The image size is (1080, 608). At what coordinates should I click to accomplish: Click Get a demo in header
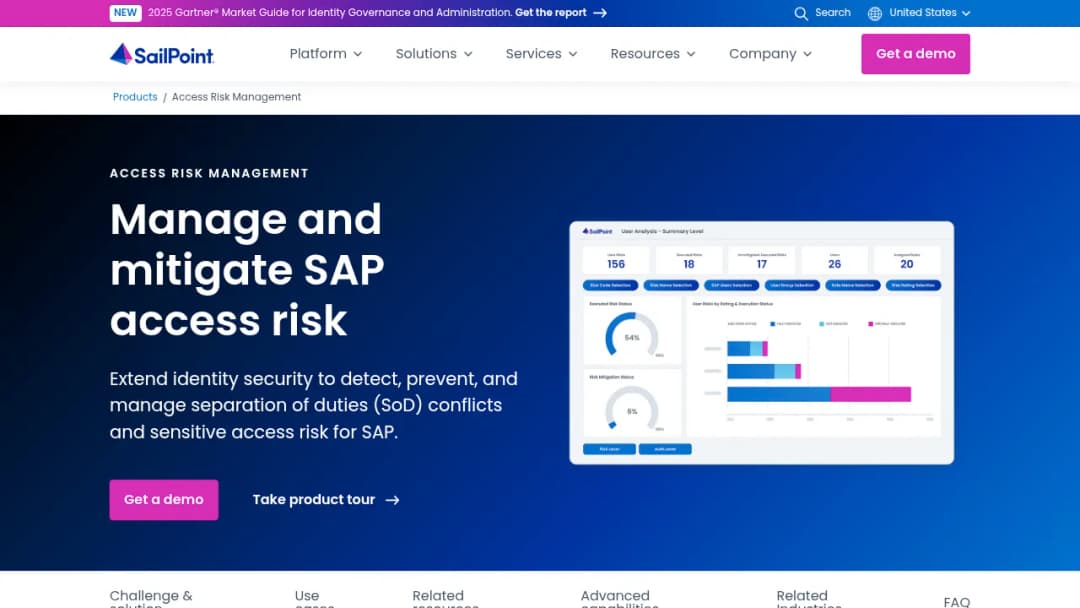click(x=915, y=54)
